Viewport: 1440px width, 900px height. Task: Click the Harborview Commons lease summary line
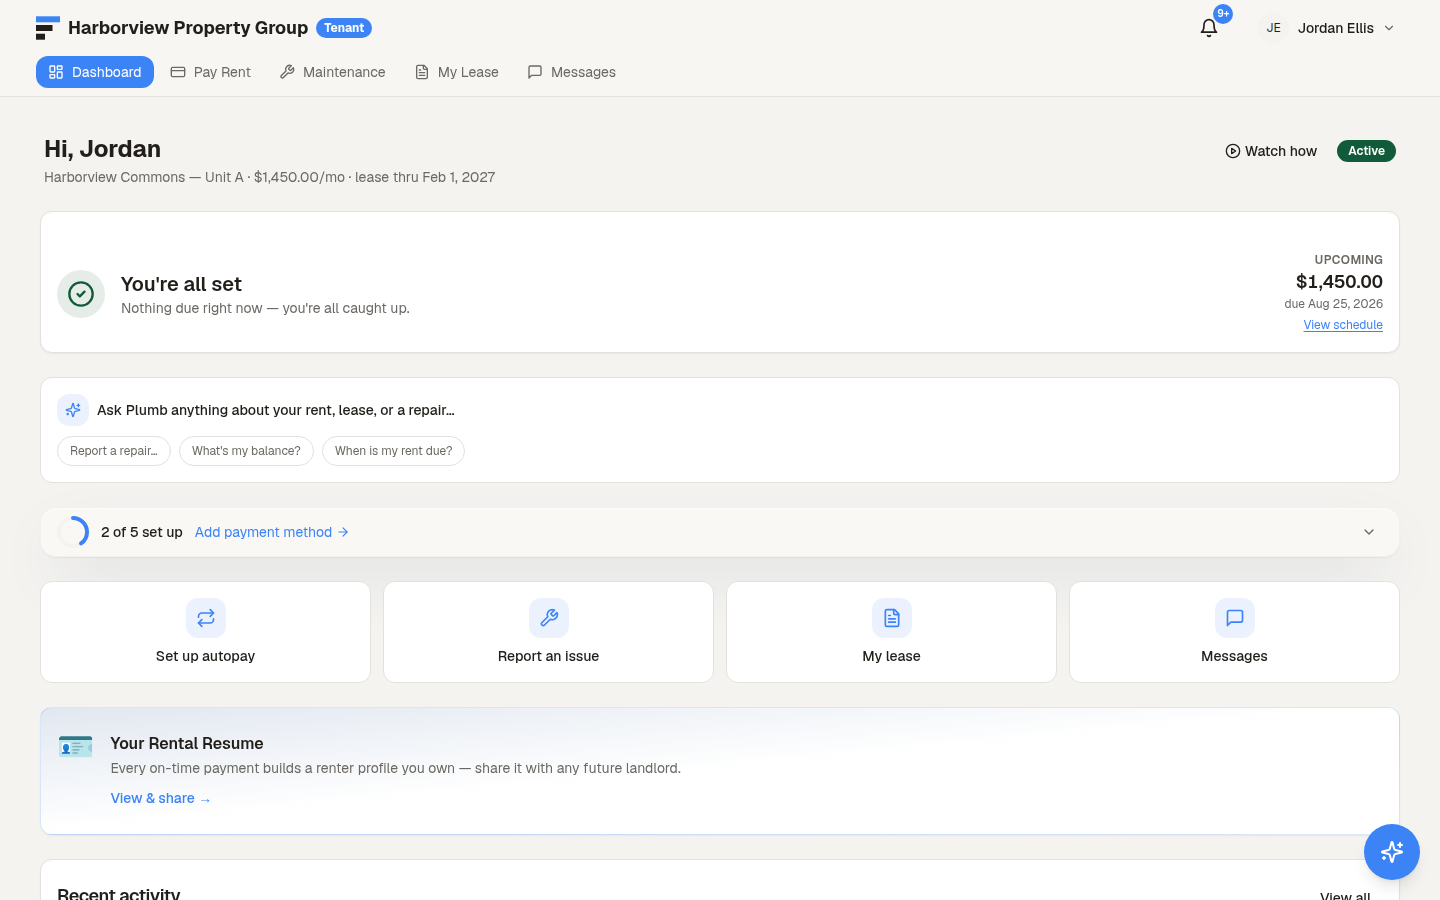[x=269, y=177]
